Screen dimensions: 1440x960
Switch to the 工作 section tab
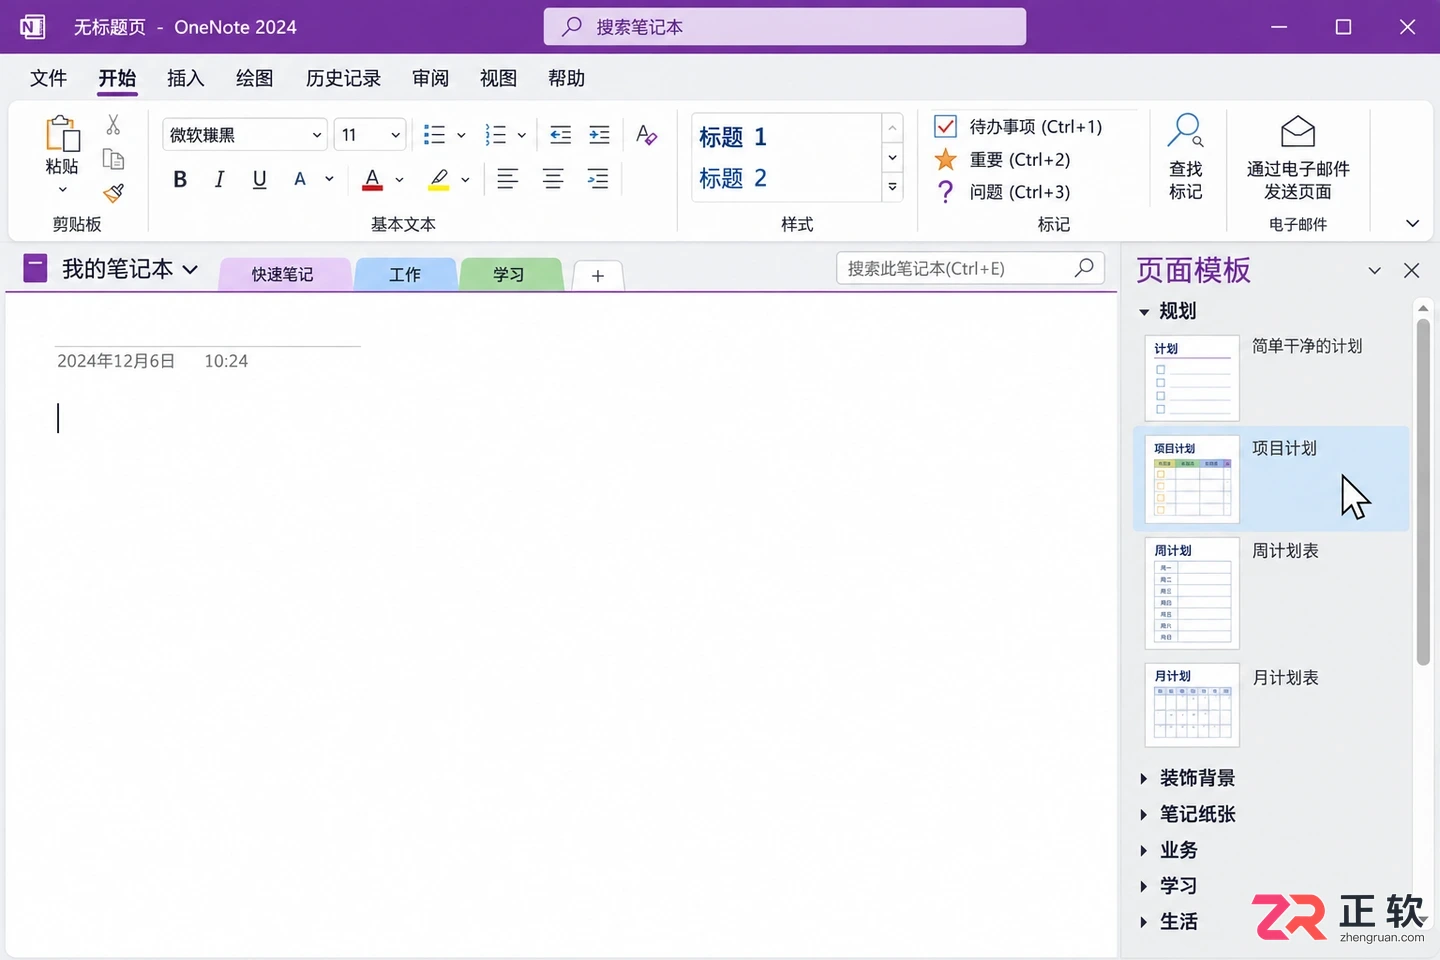pos(405,274)
